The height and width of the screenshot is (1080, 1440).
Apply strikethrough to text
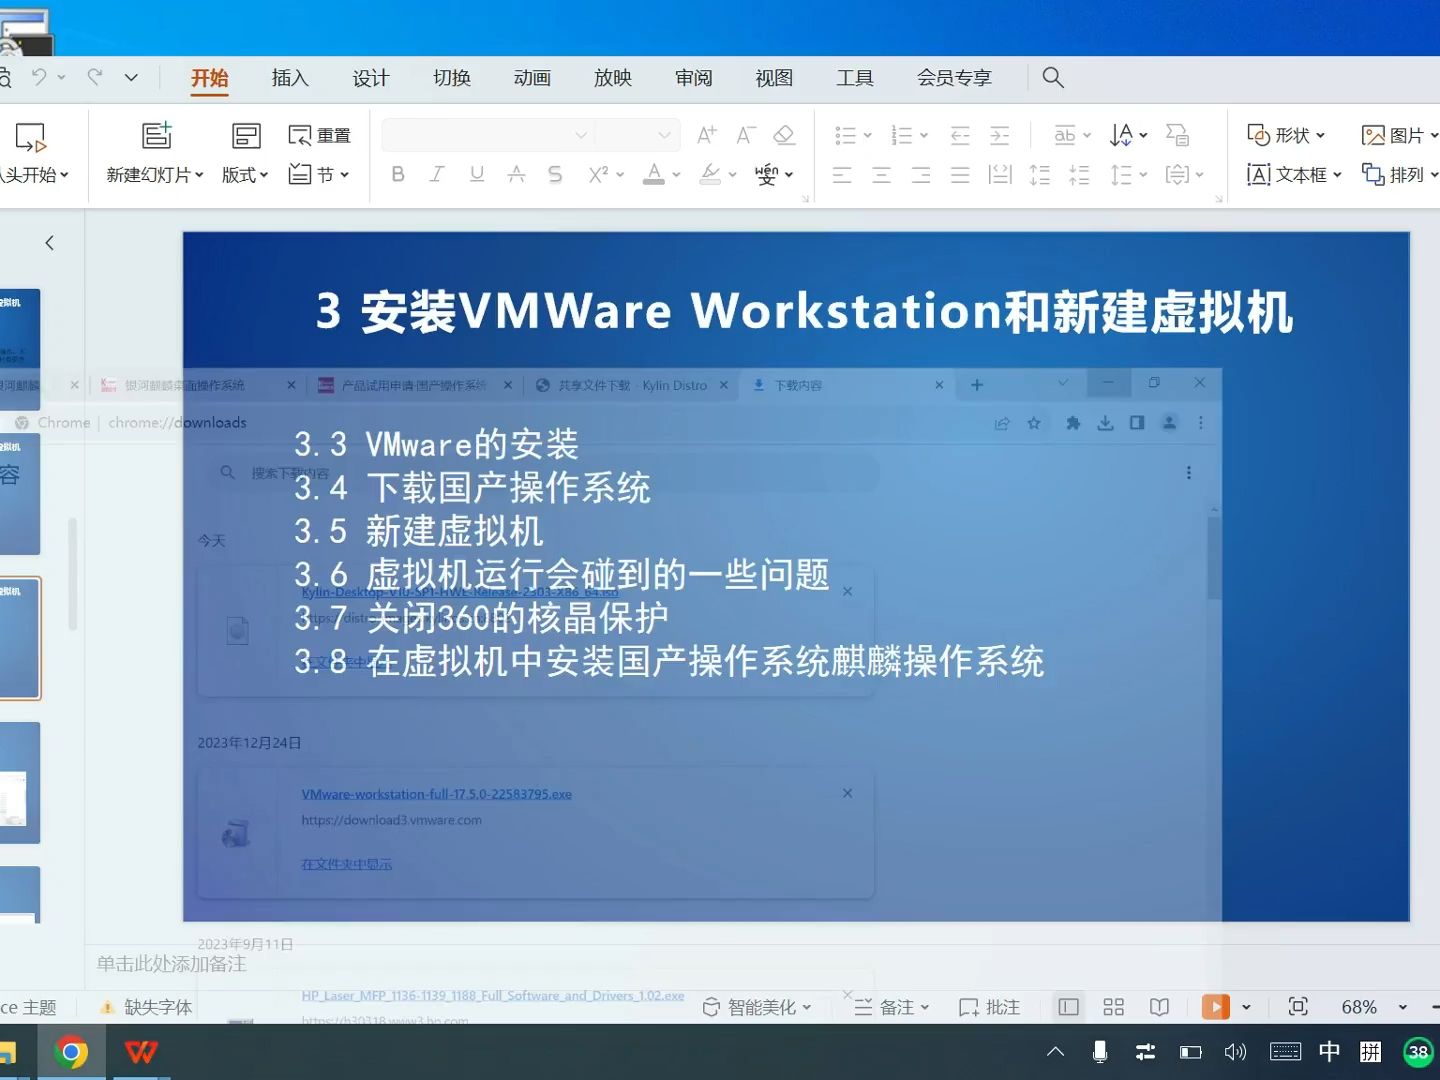(x=554, y=173)
